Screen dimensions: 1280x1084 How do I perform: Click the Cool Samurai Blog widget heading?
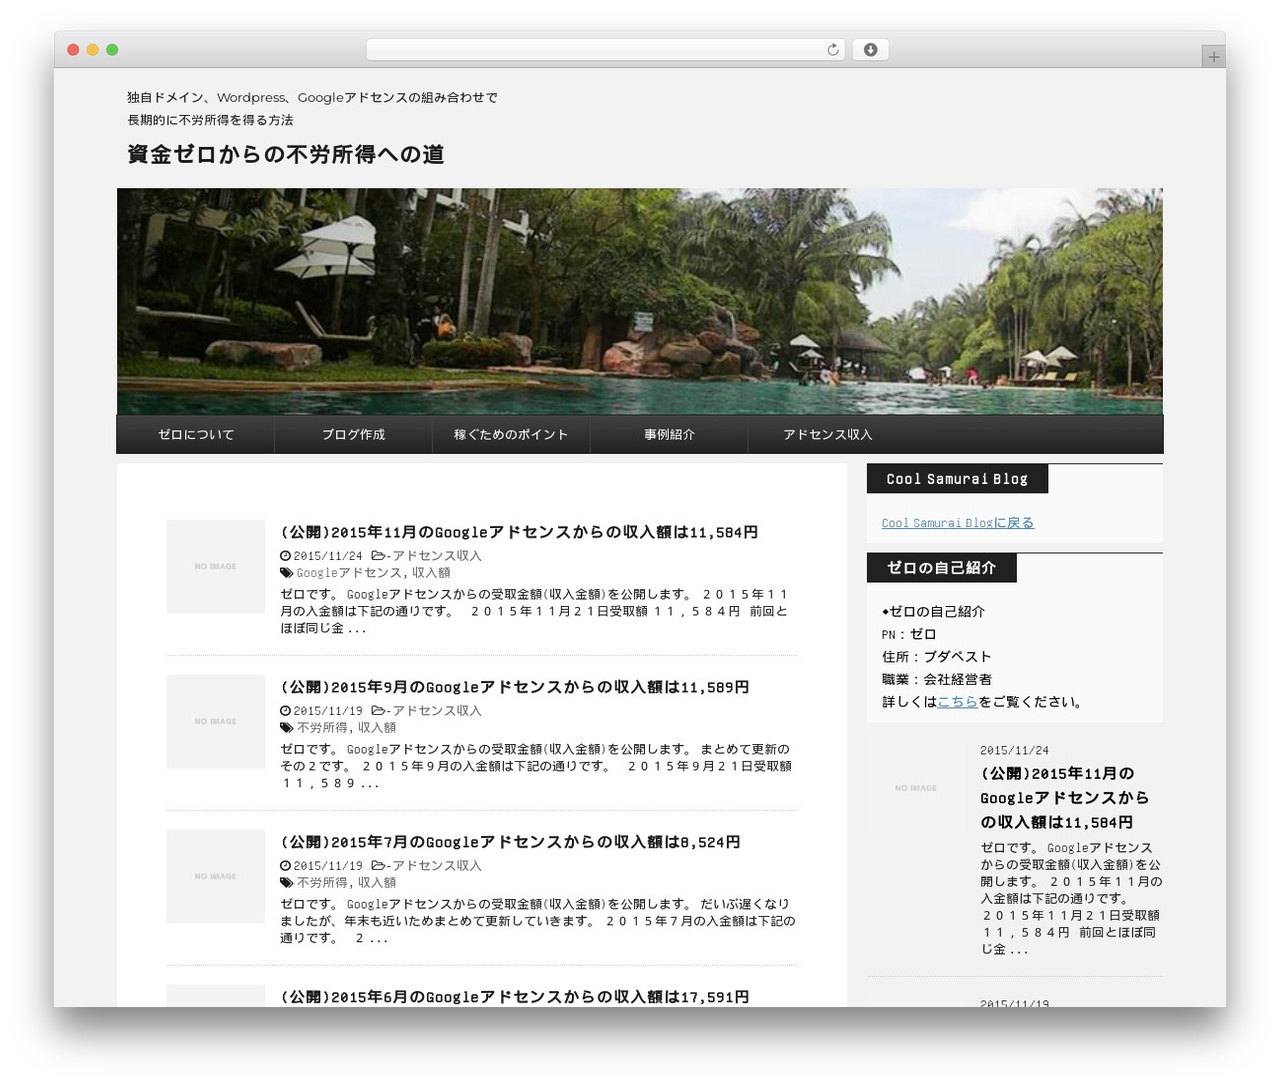pyautogui.click(x=957, y=479)
